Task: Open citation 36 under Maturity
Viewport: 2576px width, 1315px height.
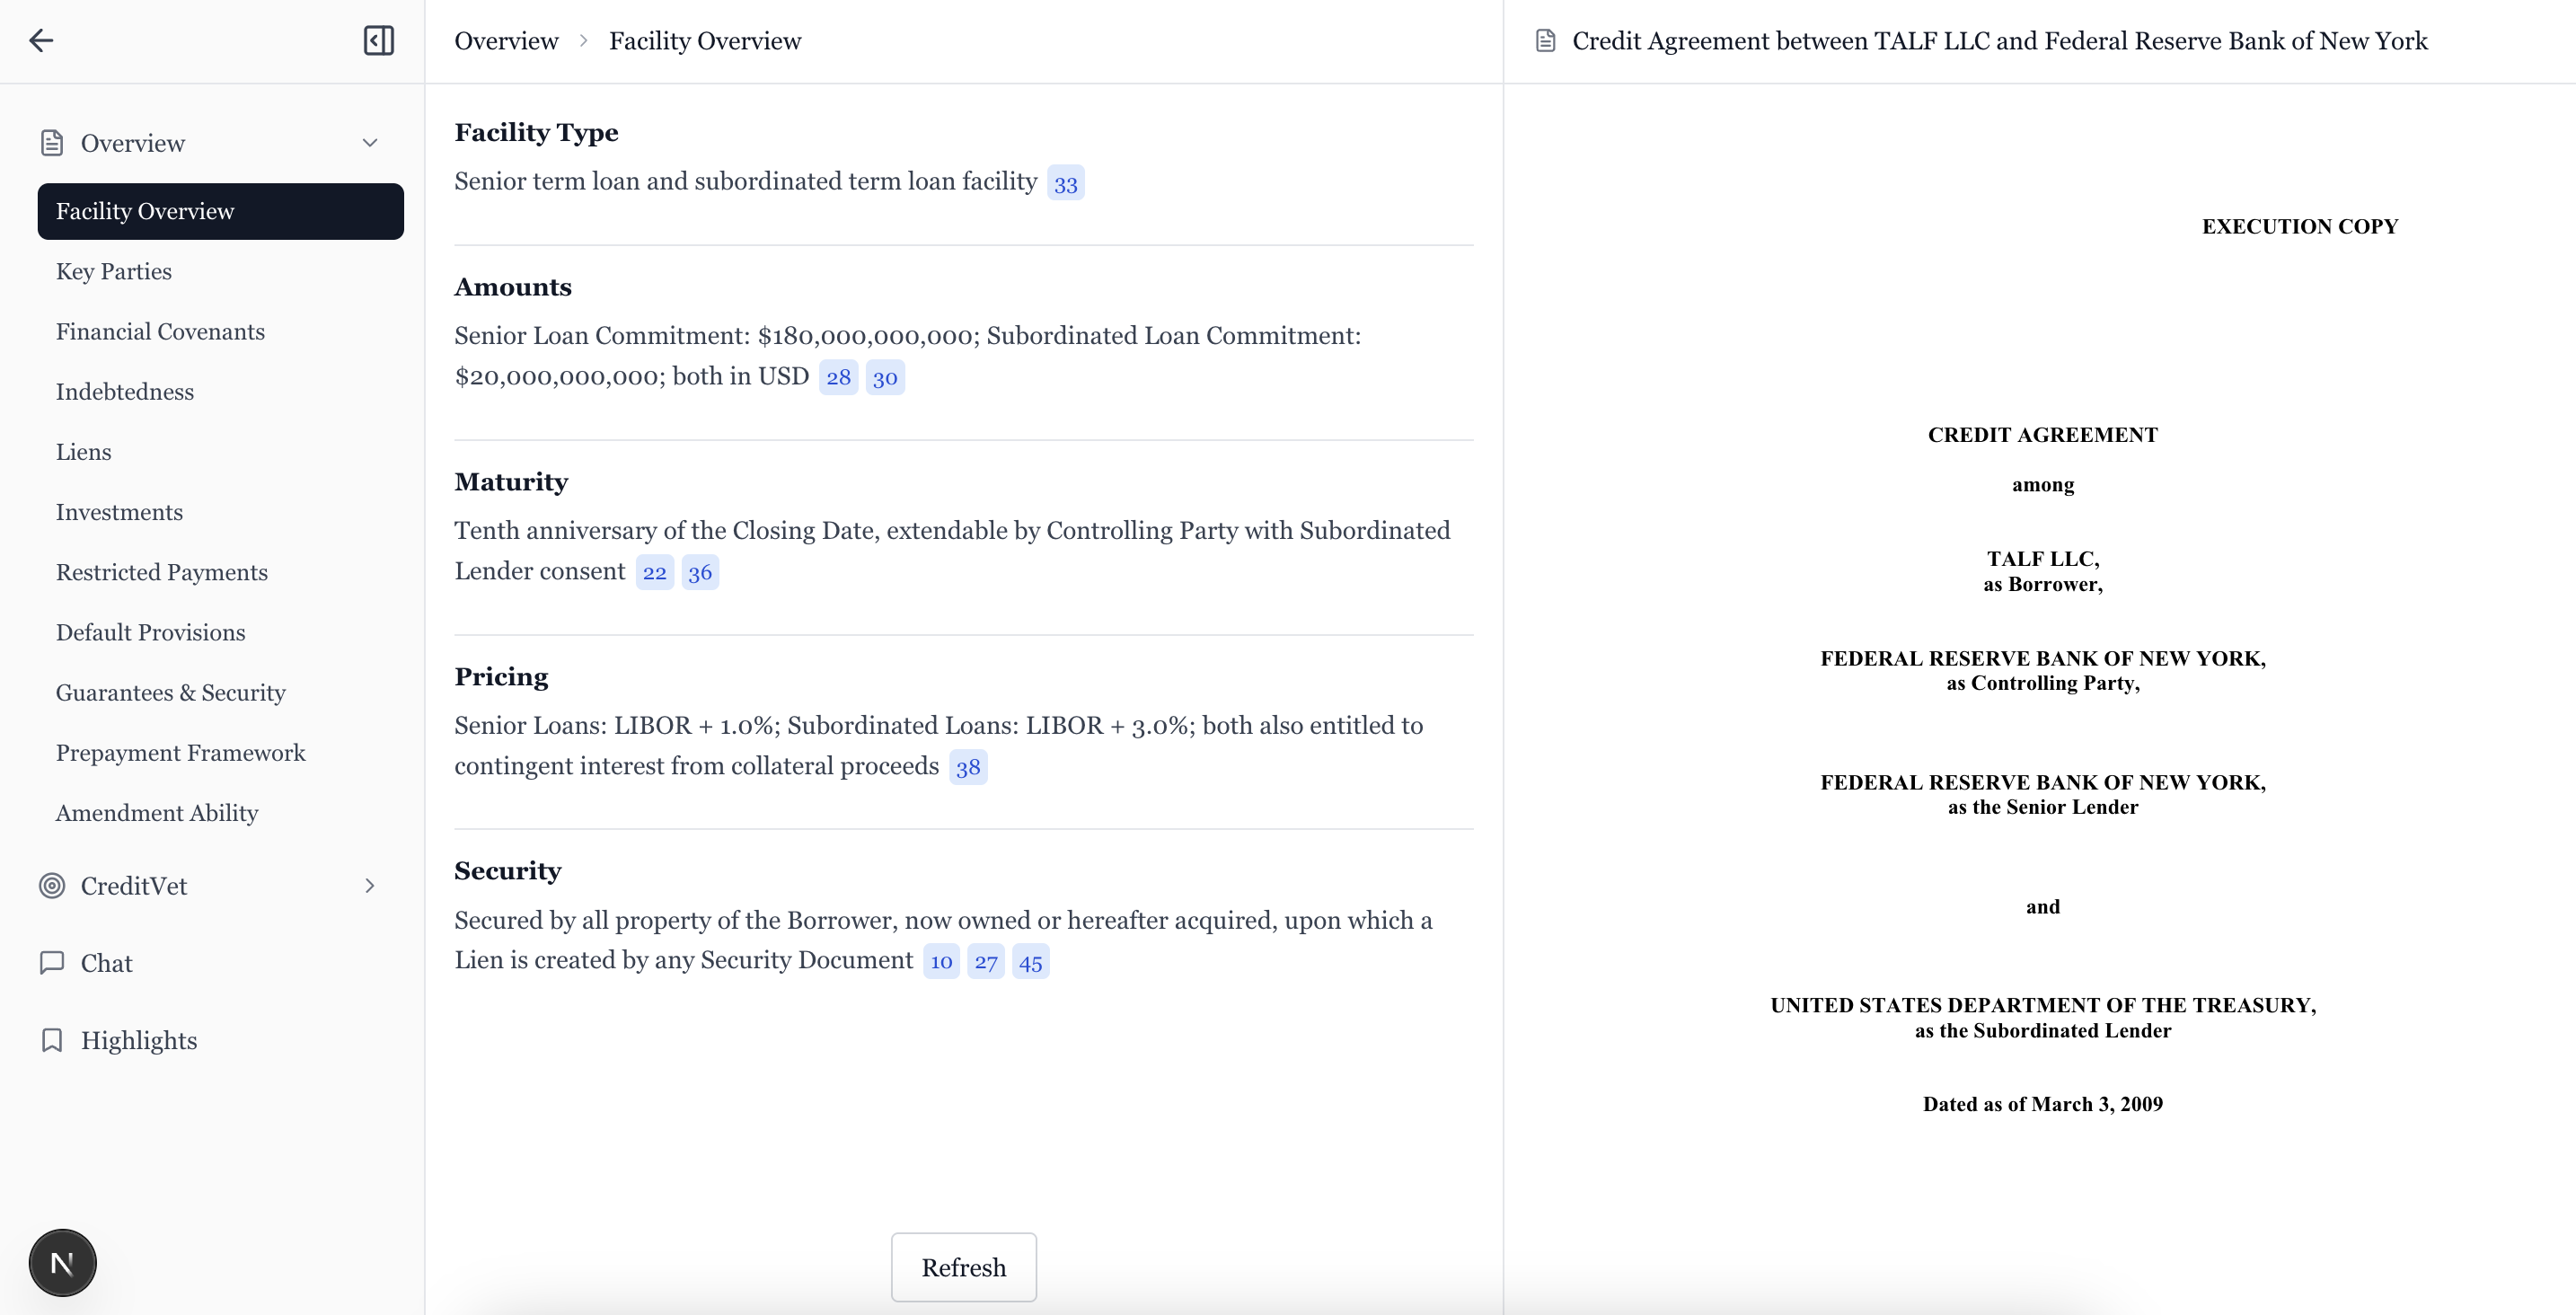Action: point(700,572)
